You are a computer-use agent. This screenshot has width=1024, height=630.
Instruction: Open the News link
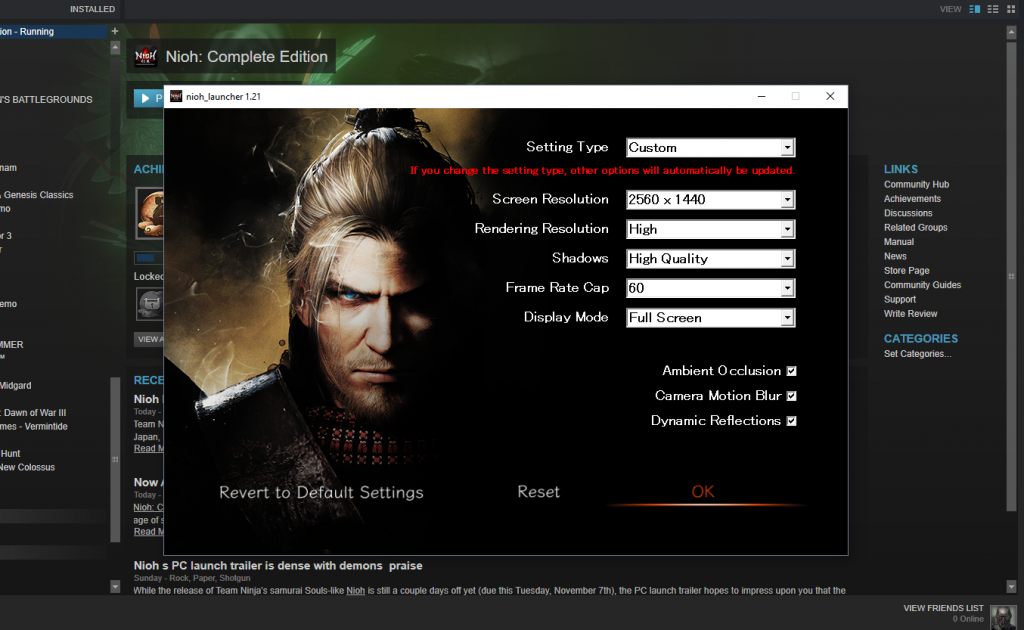(x=895, y=257)
